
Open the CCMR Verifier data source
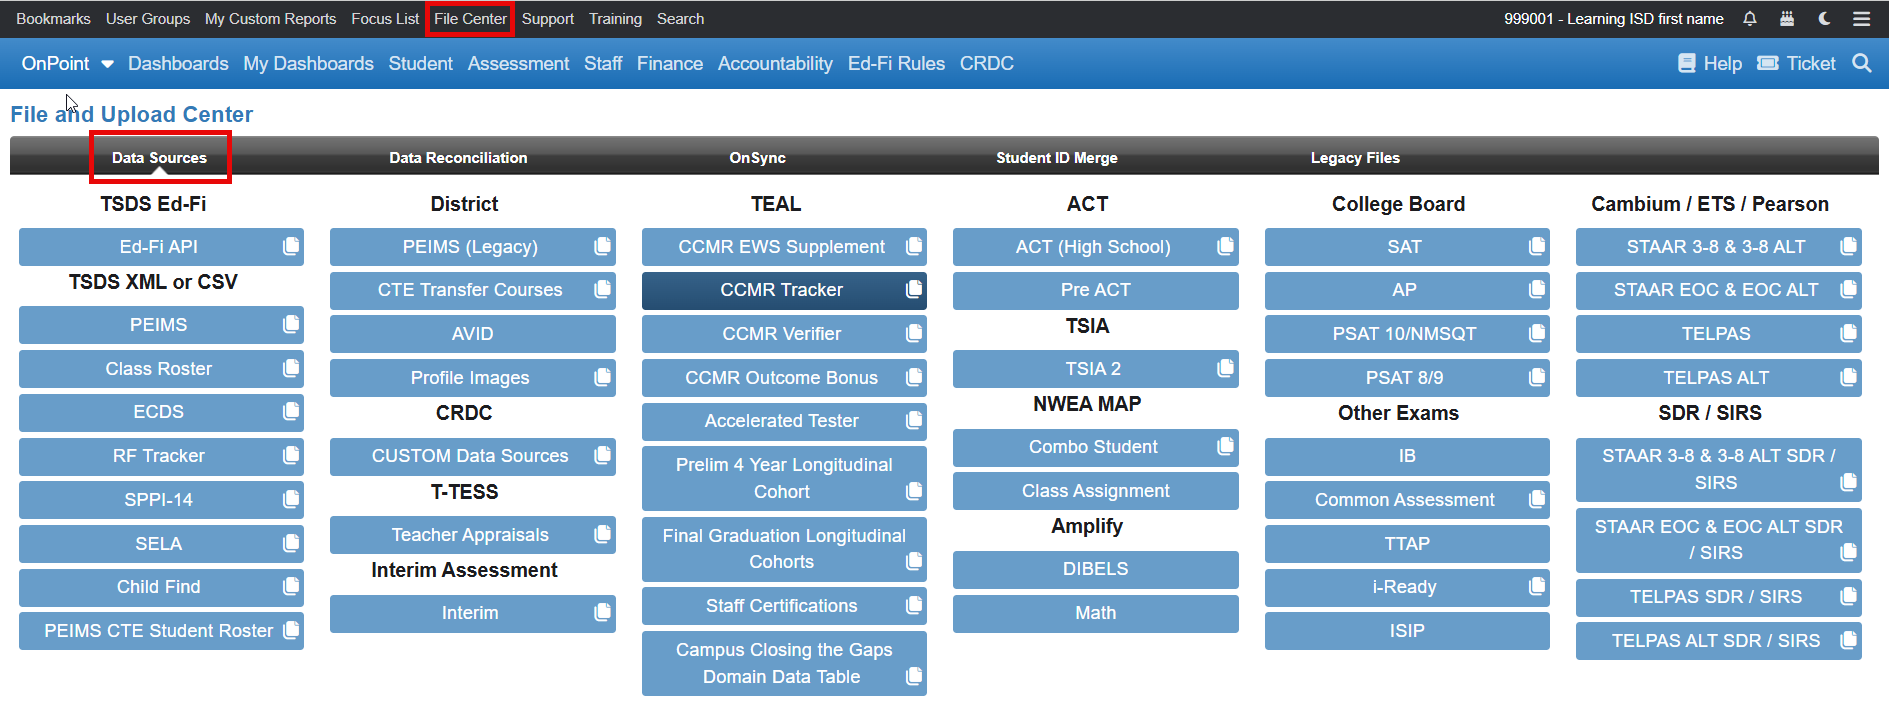pyautogui.click(x=784, y=334)
